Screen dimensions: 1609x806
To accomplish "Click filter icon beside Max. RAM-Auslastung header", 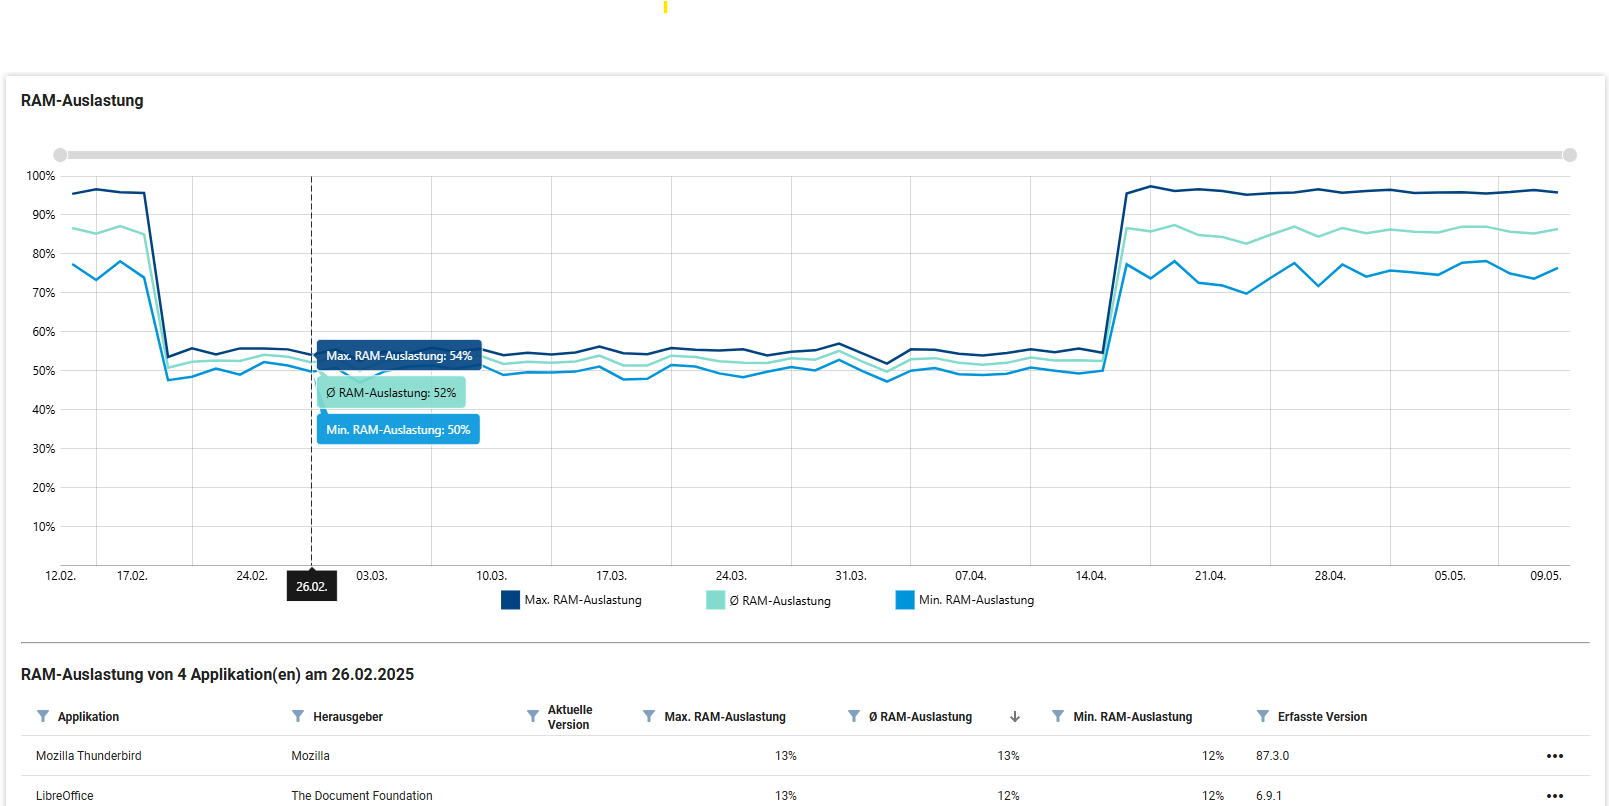I will click(649, 716).
